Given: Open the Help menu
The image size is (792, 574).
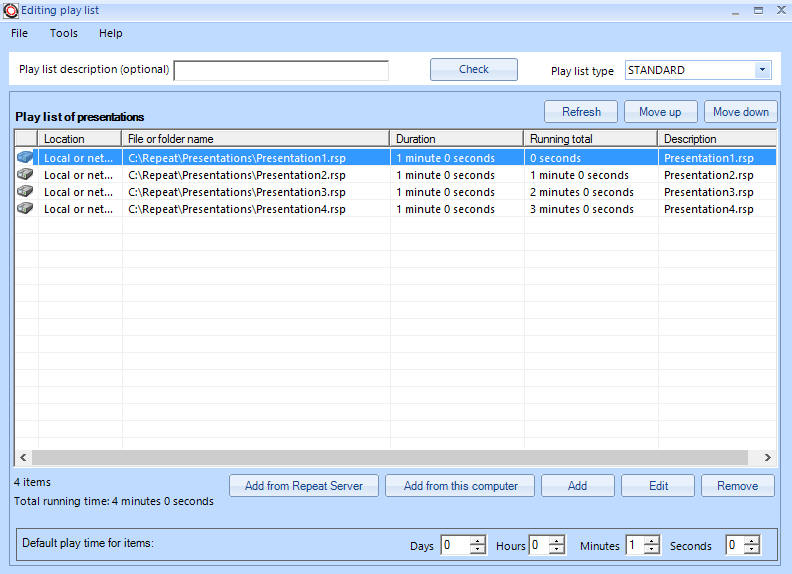Looking at the screenshot, I should (111, 33).
